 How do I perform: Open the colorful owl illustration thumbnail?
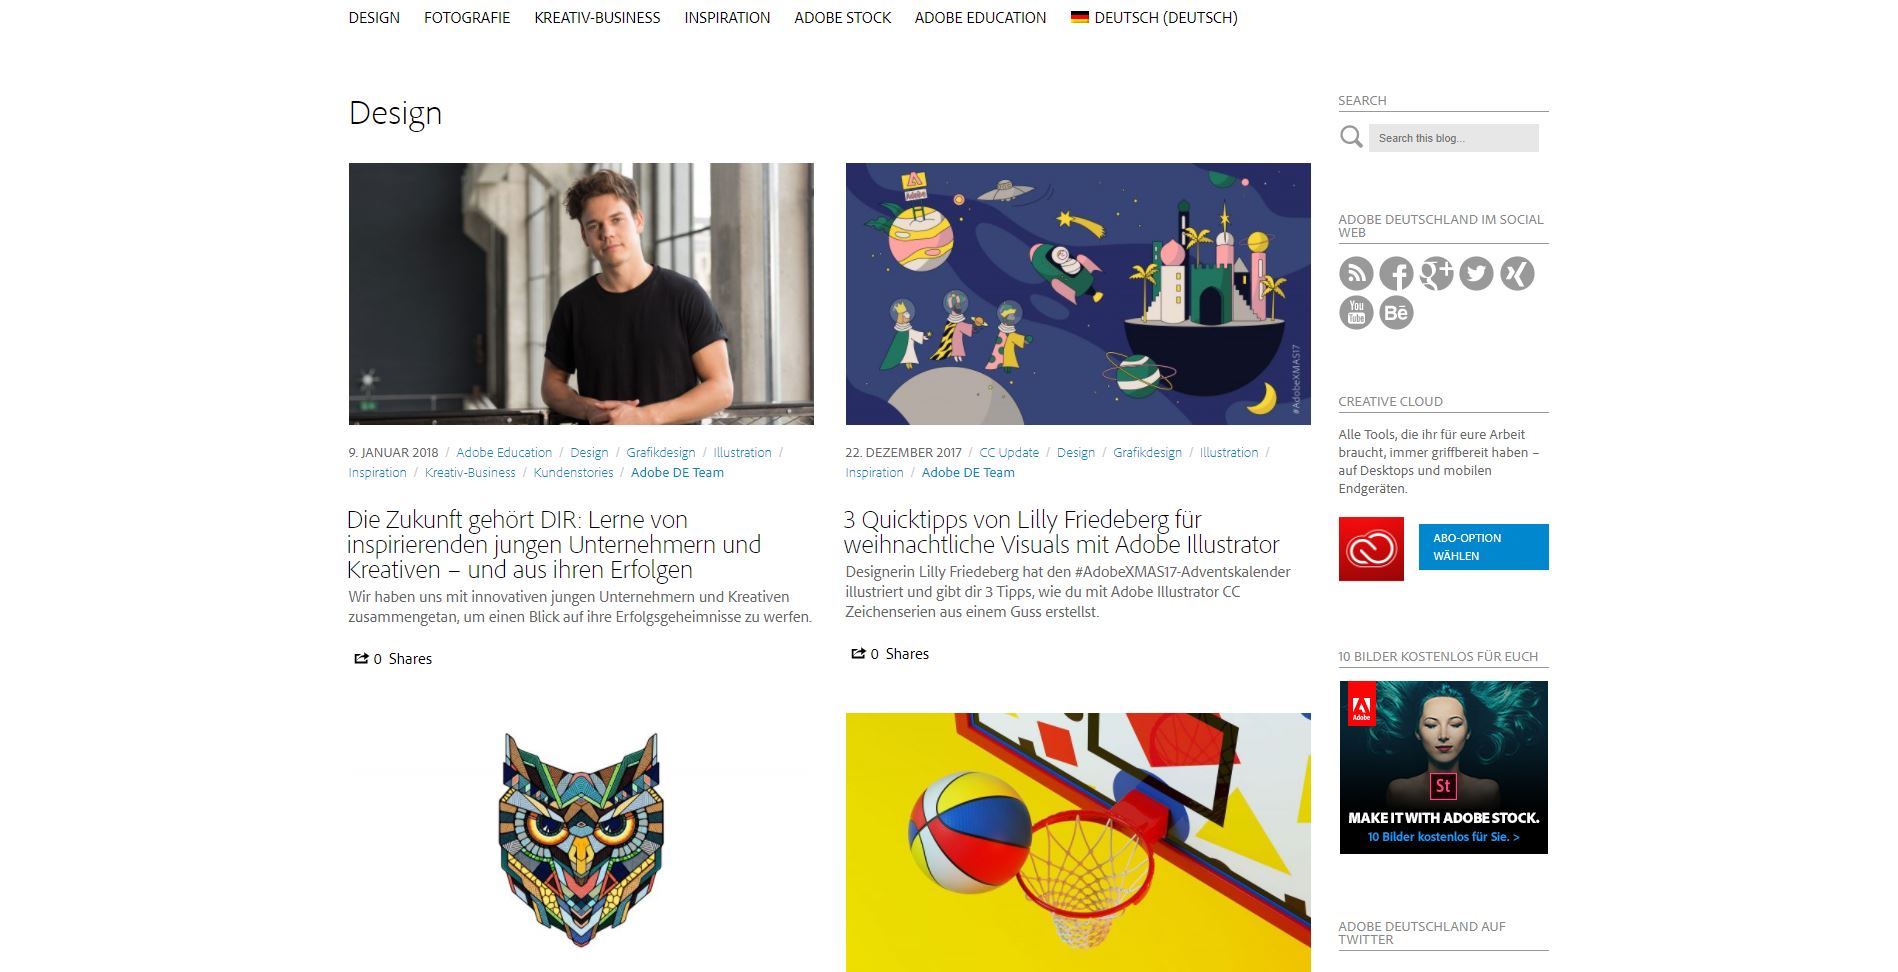(581, 840)
